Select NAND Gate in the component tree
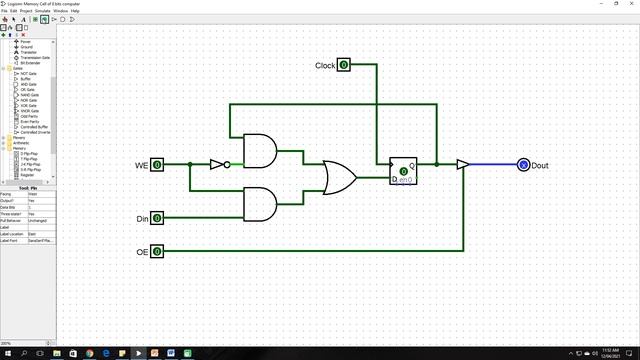The image size is (640, 360). pyautogui.click(x=29, y=95)
